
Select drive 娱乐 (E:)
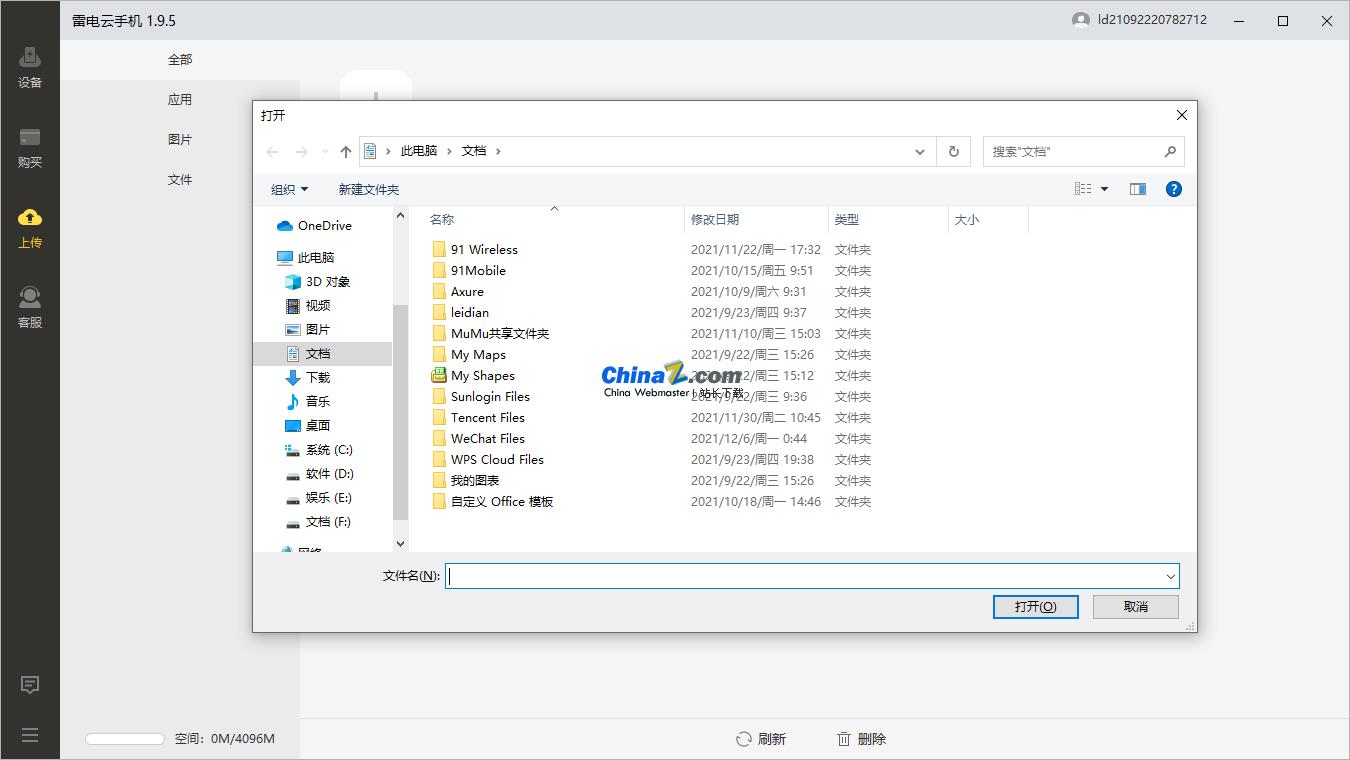[319, 498]
